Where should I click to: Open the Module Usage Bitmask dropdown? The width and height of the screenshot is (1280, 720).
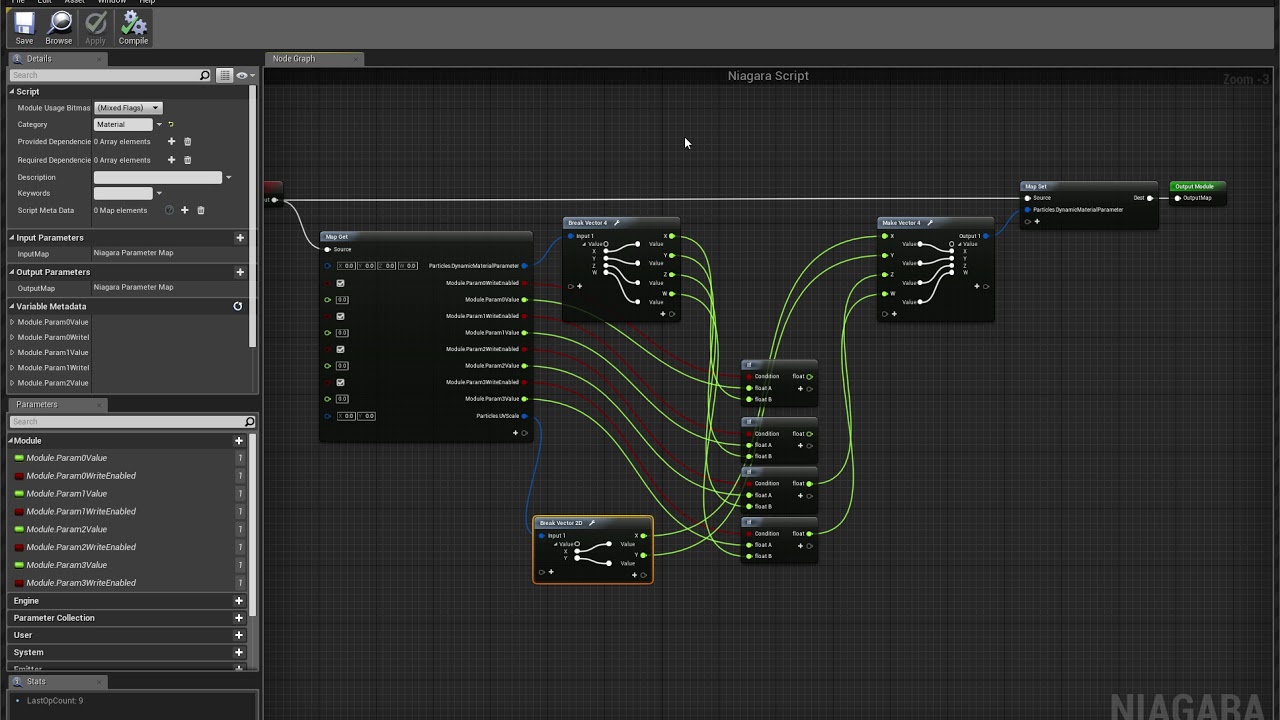127,108
